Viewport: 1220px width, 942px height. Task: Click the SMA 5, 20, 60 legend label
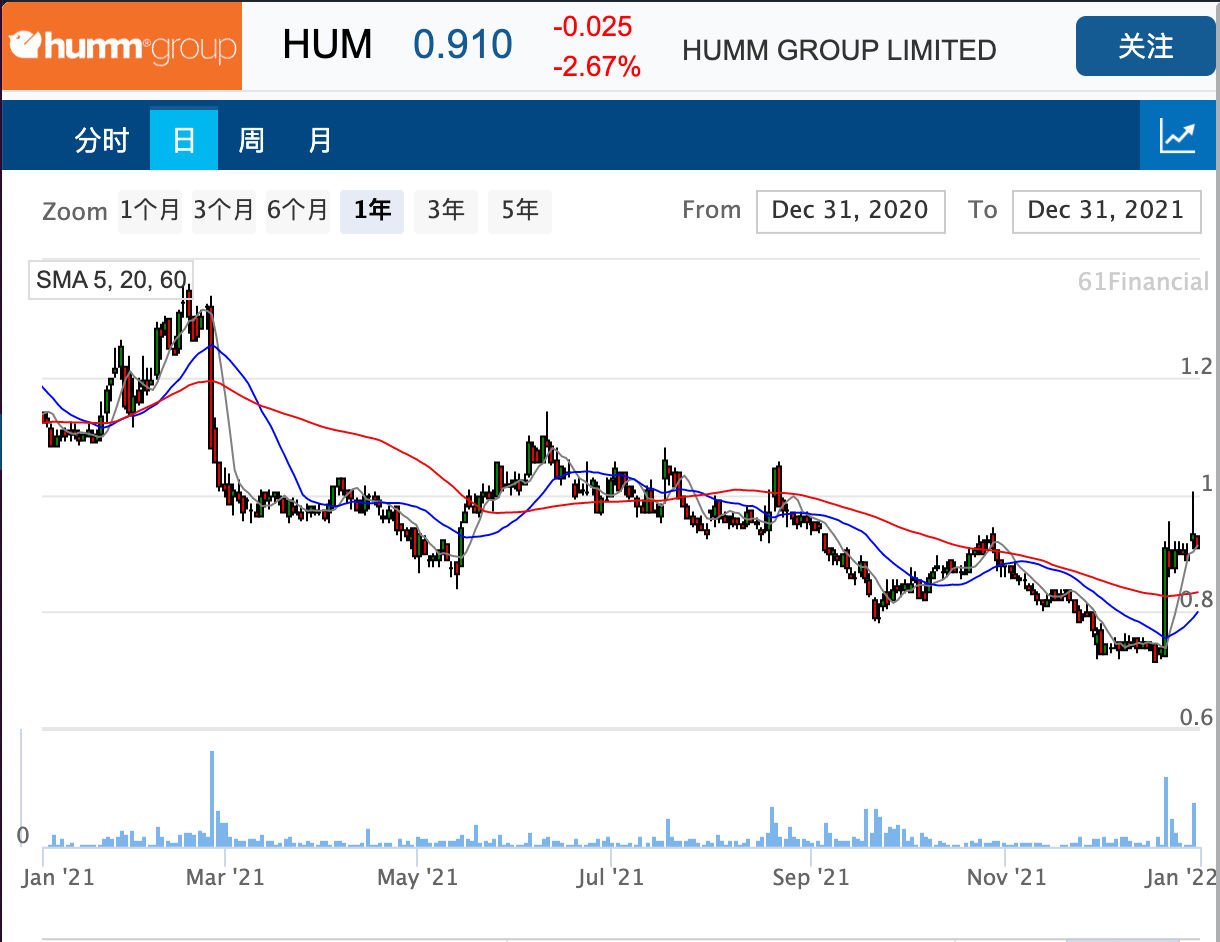[110, 280]
